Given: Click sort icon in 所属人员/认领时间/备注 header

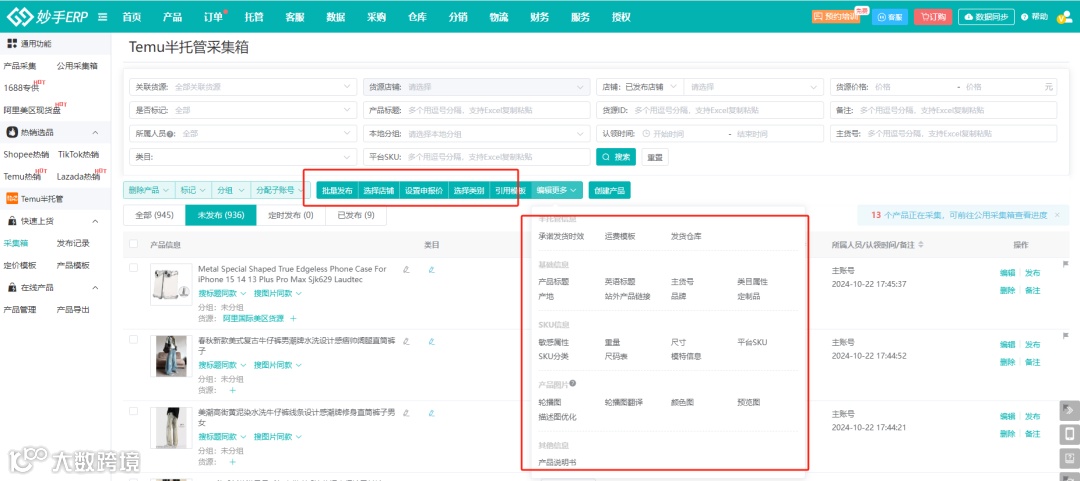Looking at the screenshot, I should pos(922,245).
